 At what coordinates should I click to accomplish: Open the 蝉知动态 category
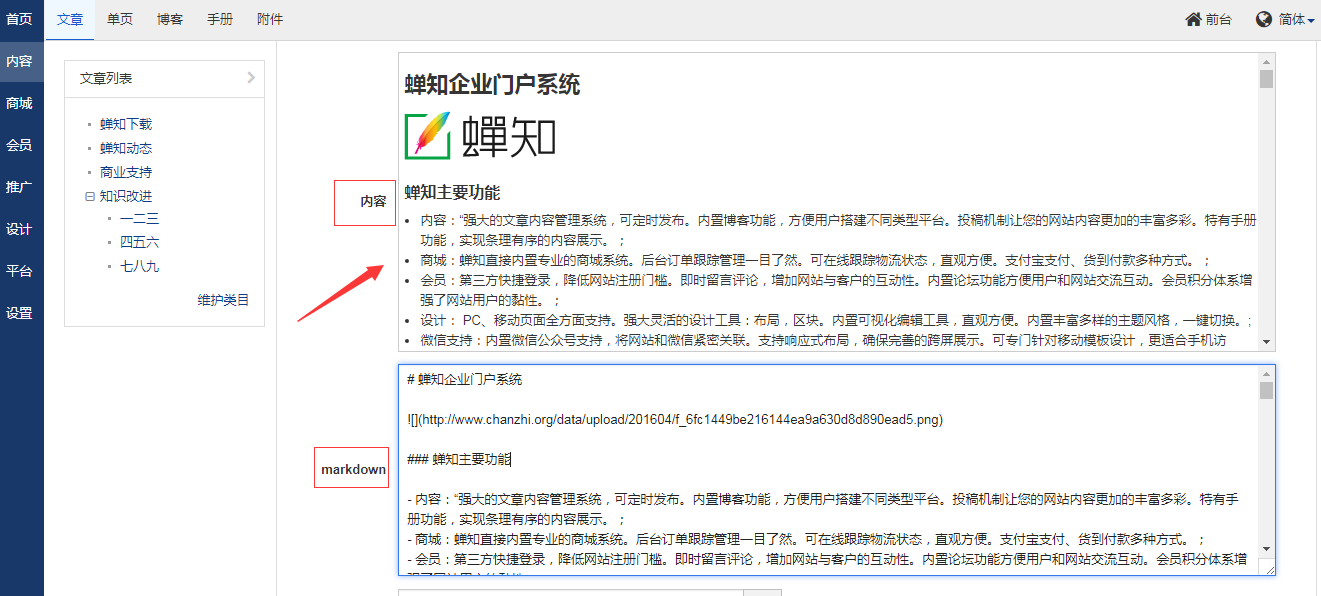click(x=126, y=148)
